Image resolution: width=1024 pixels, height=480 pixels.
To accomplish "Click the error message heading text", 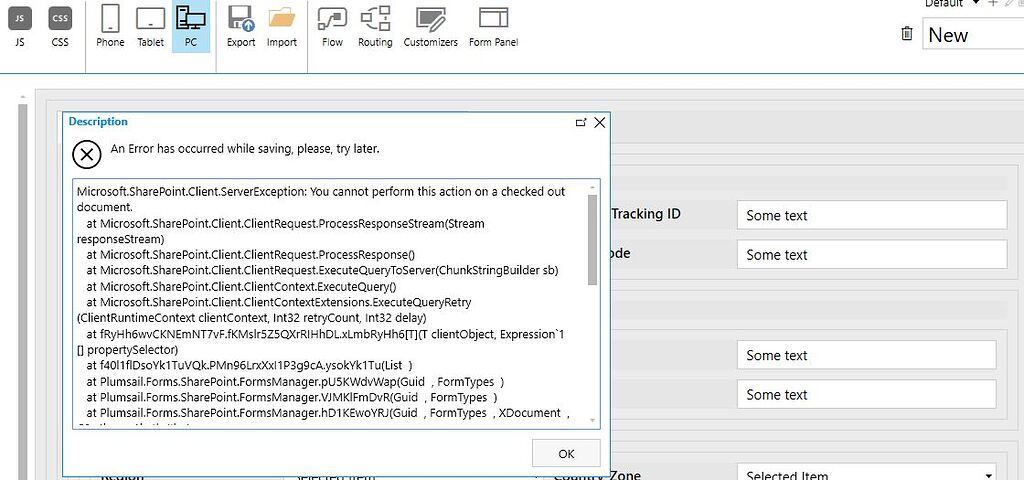I will [x=245, y=149].
